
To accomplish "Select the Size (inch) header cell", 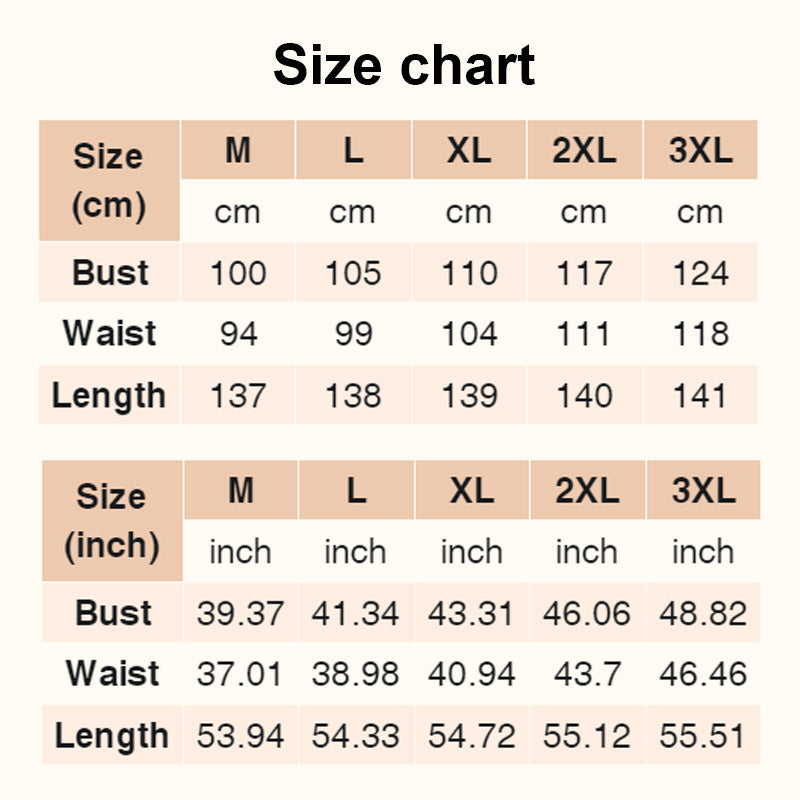I will 112,521.
